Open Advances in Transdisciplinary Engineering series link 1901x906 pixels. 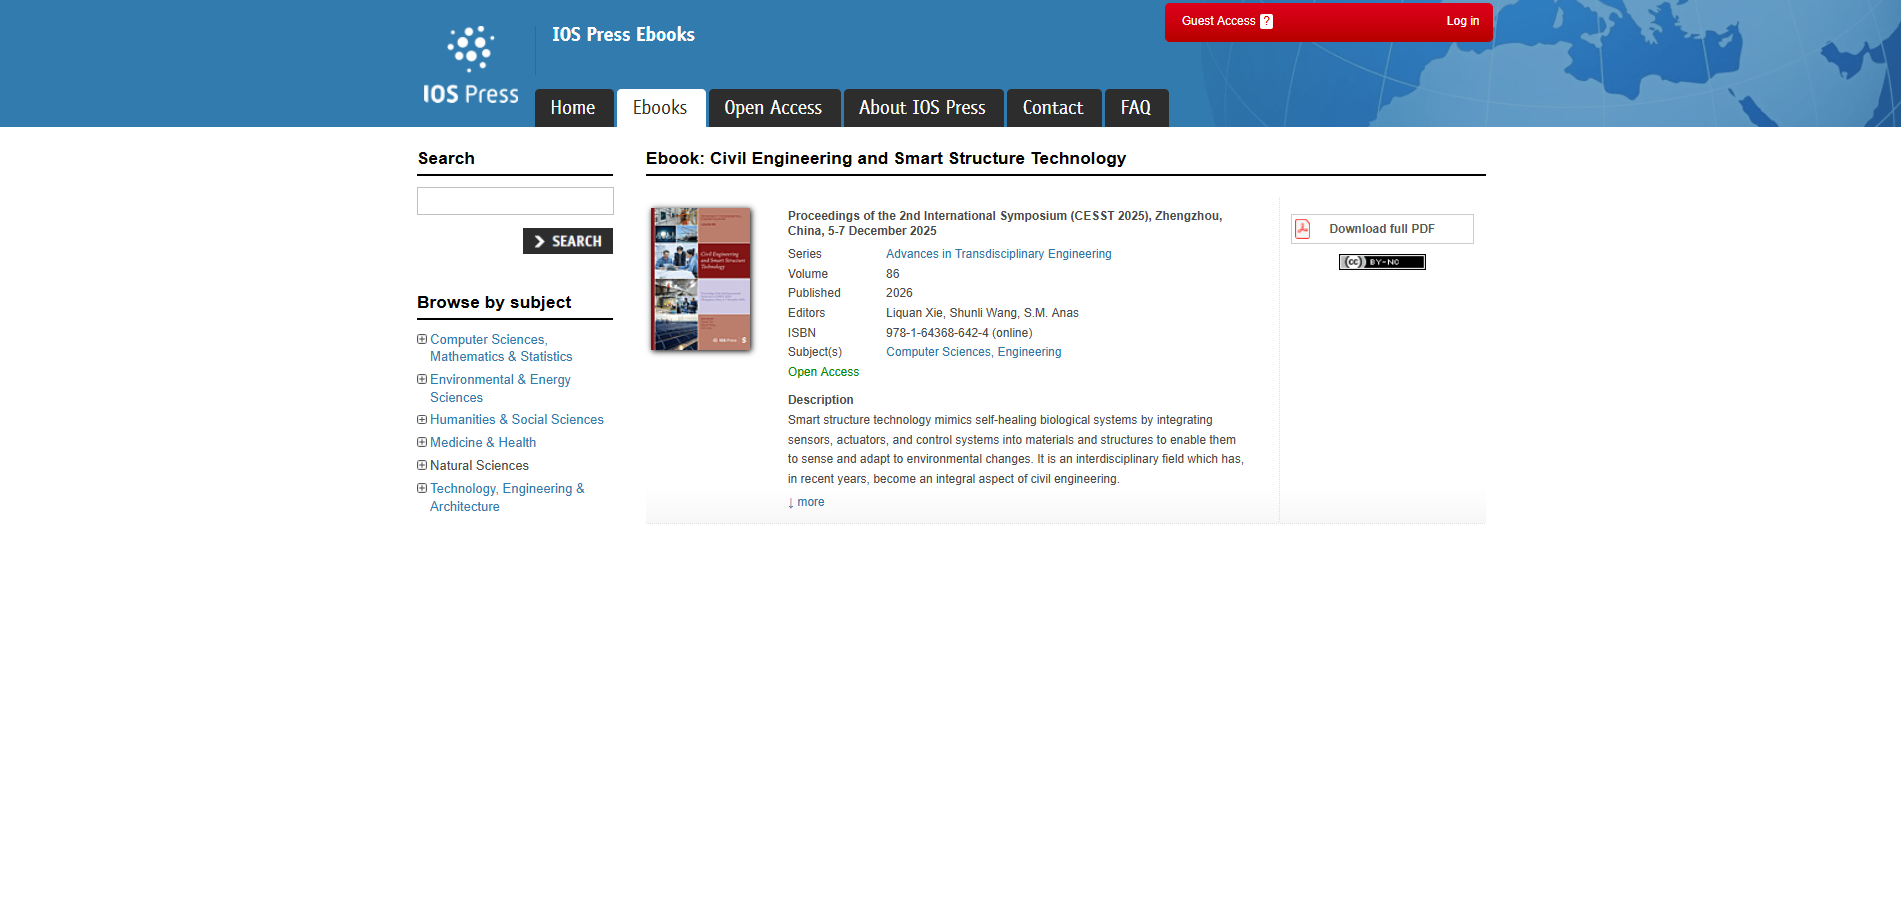[999, 254]
